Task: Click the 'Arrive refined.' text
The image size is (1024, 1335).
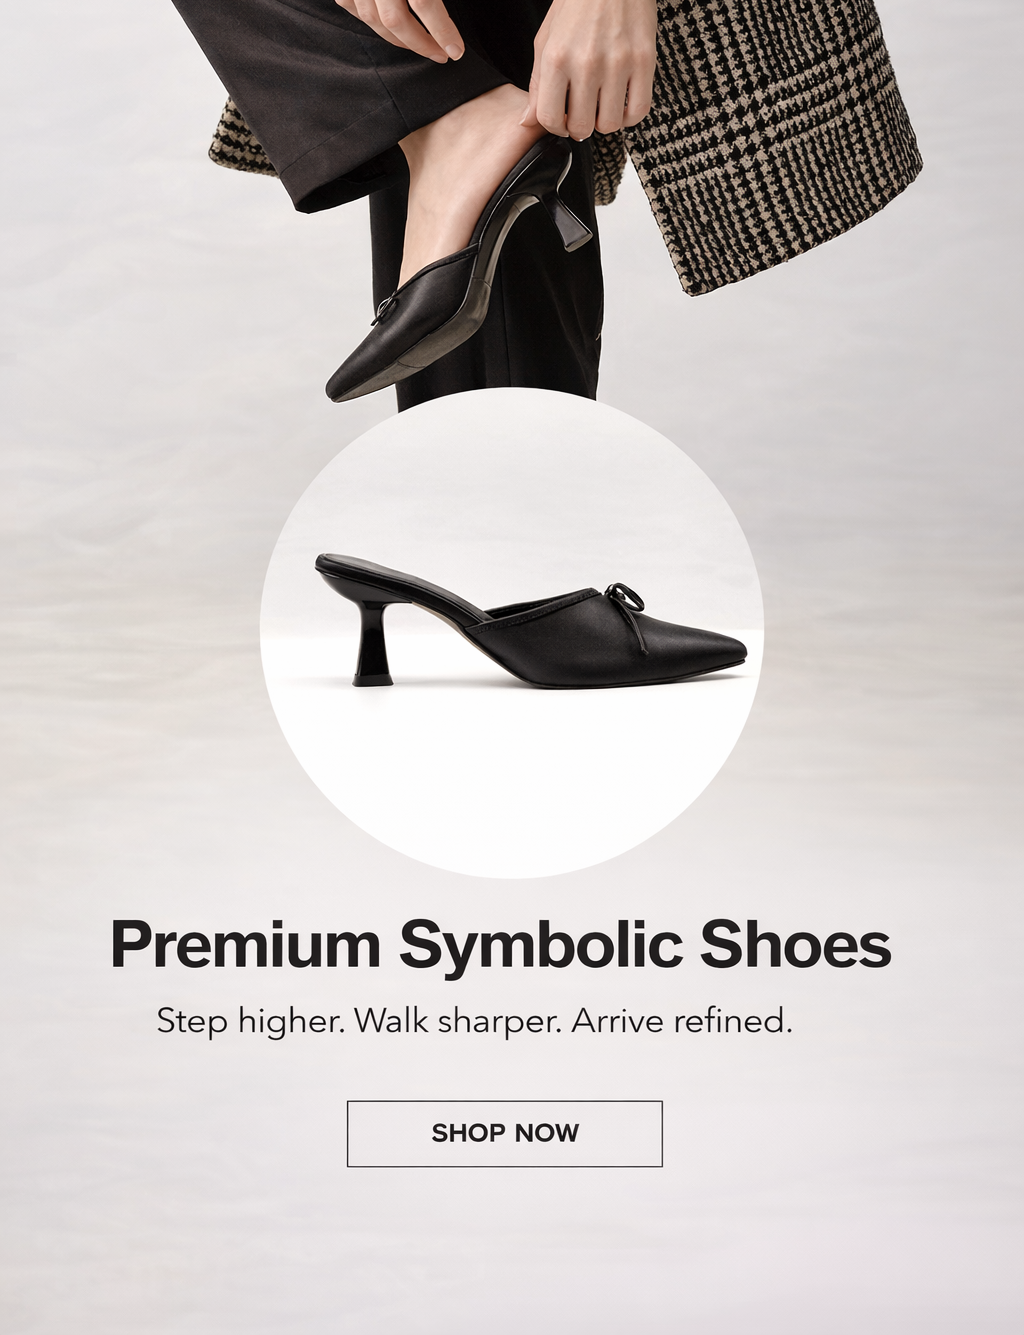Action: 682,1022
